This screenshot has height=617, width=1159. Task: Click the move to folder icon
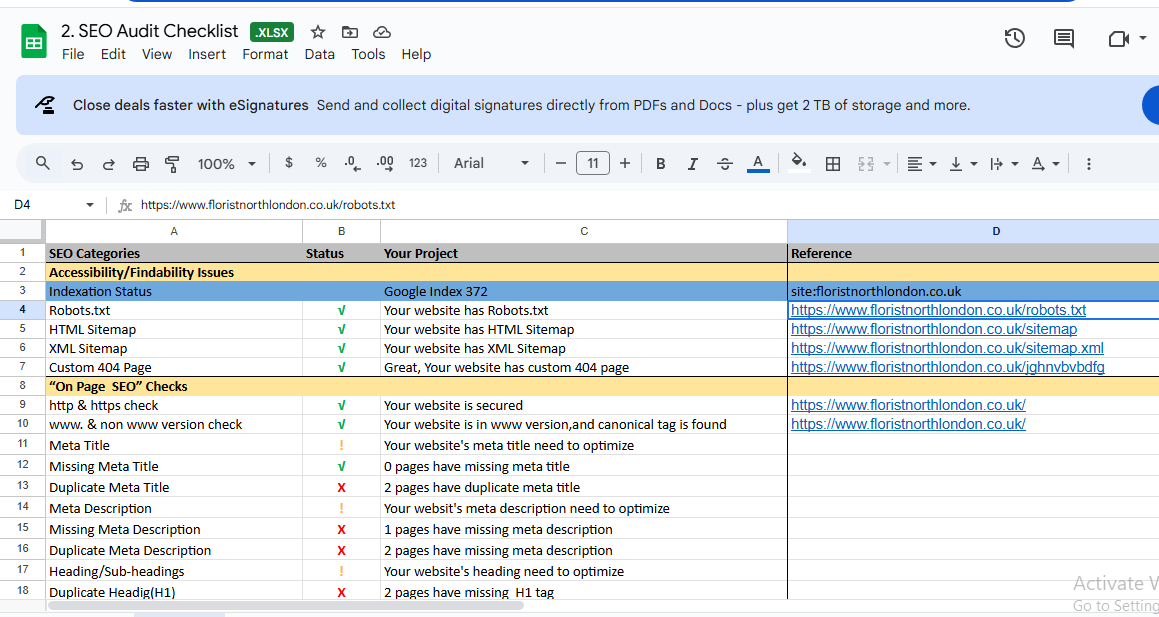[x=350, y=32]
